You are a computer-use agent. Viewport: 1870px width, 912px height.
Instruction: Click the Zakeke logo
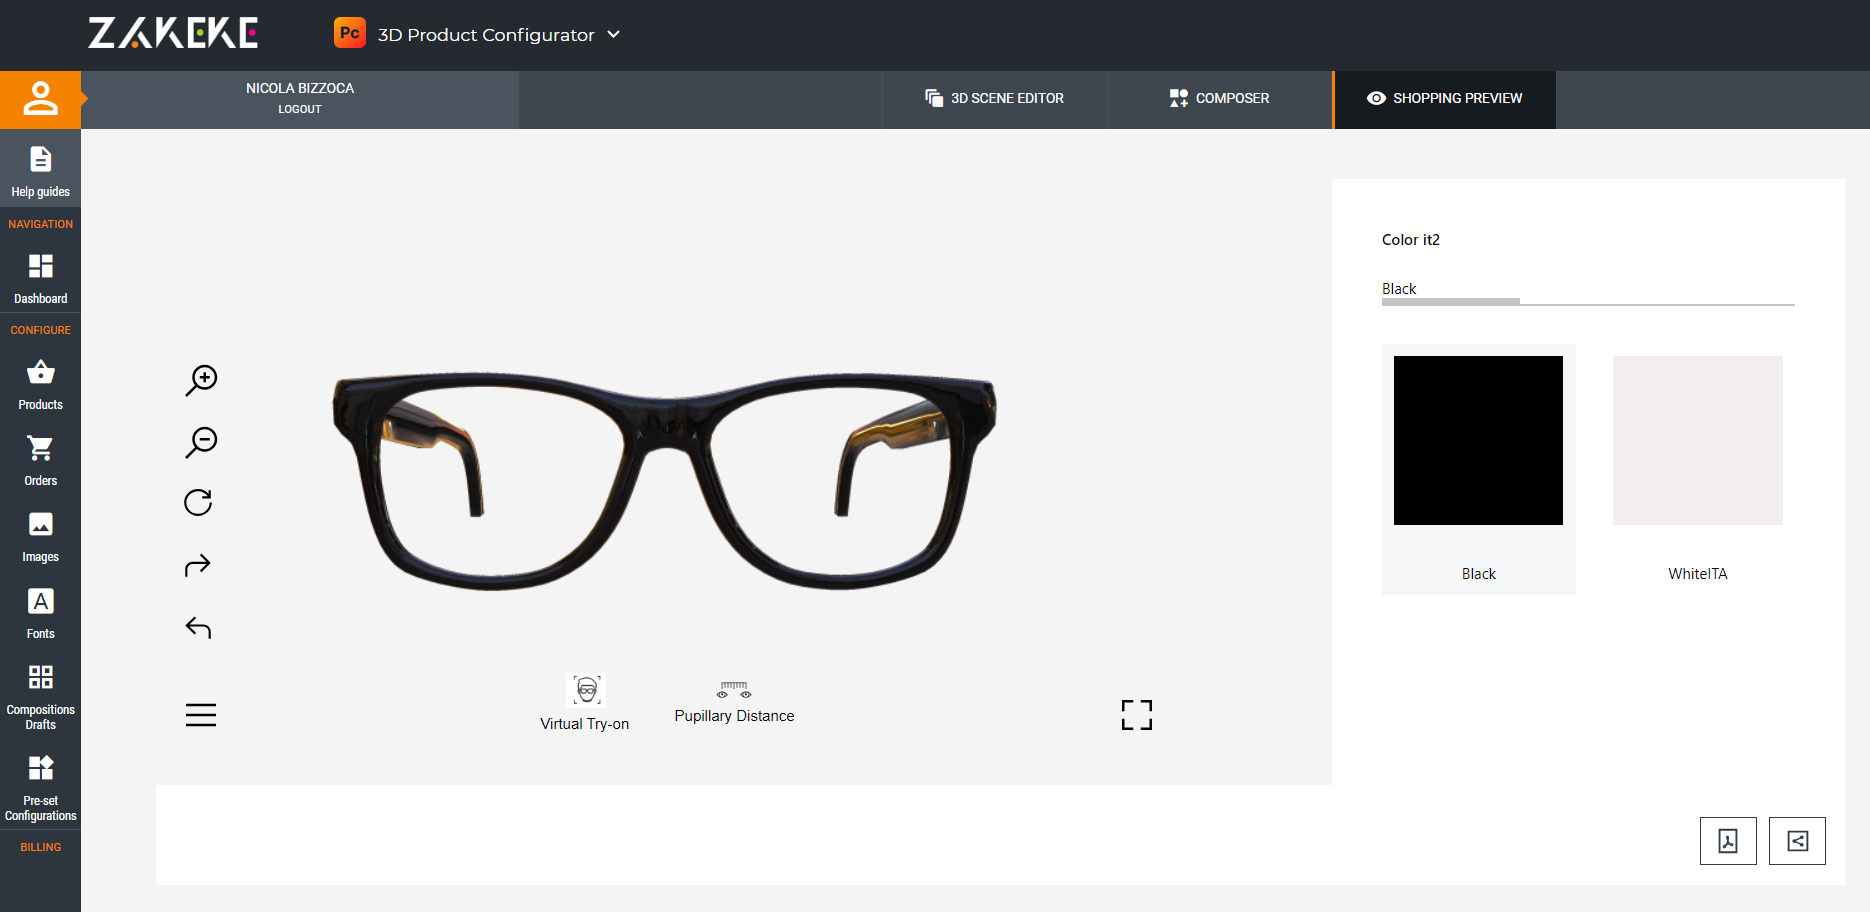[x=173, y=33]
